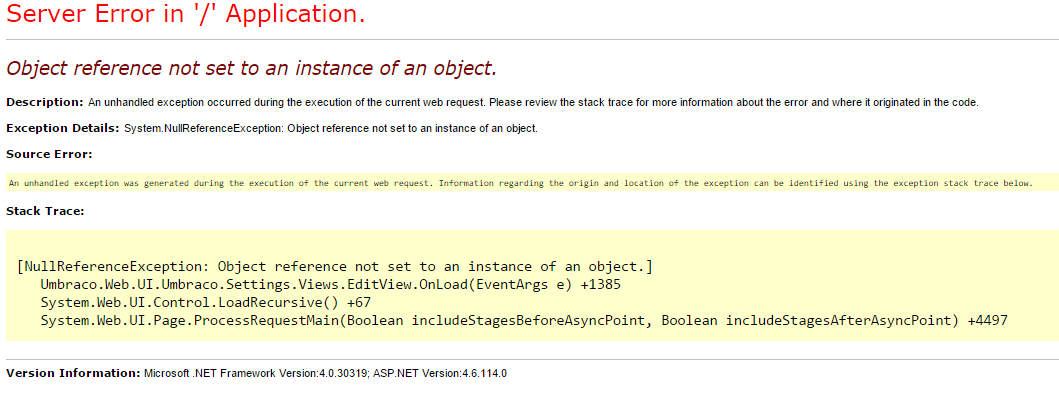Click the [NullReferenceException...] stack trace line

pyautogui.click(x=334, y=266)
